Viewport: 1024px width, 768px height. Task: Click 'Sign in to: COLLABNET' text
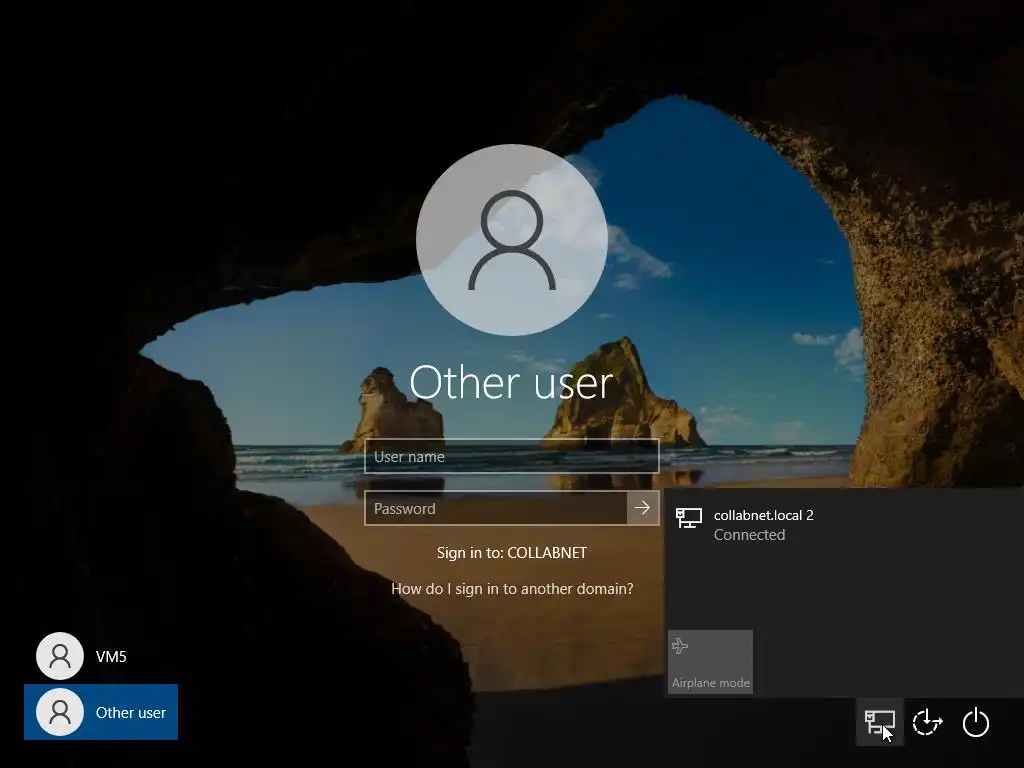[512, 552]
